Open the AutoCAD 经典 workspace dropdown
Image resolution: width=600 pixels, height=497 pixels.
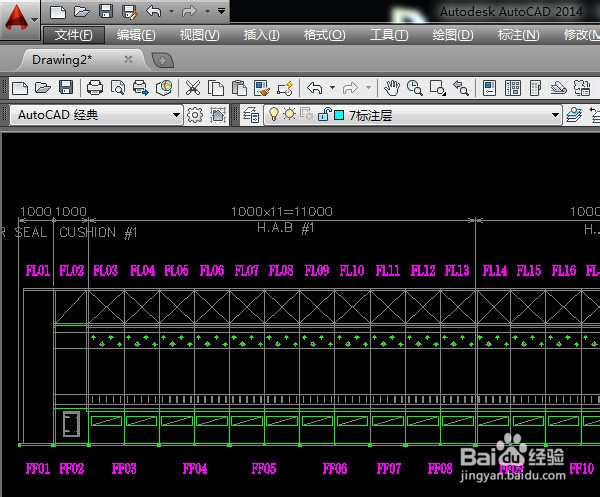point(96,115)
